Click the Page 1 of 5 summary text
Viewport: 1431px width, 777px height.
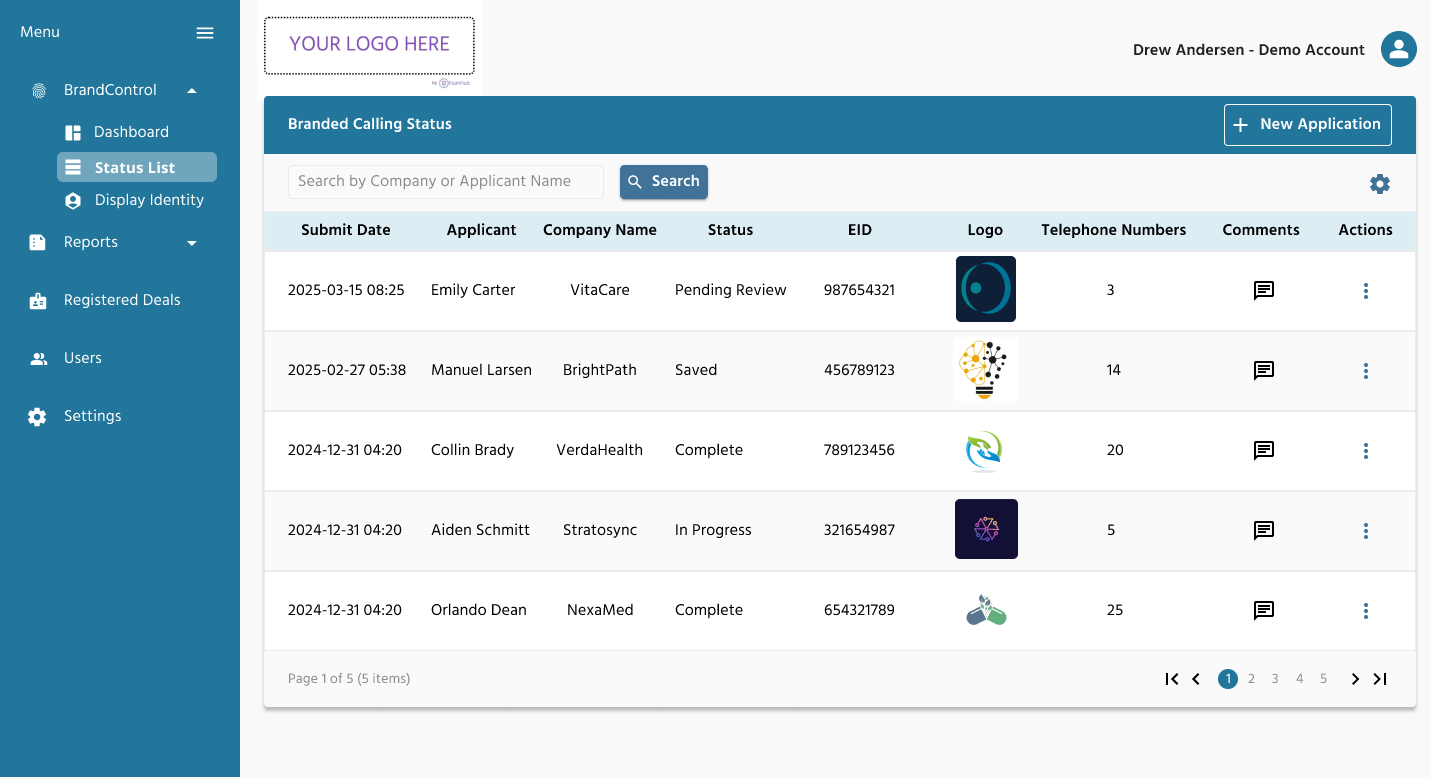point(349,679)
